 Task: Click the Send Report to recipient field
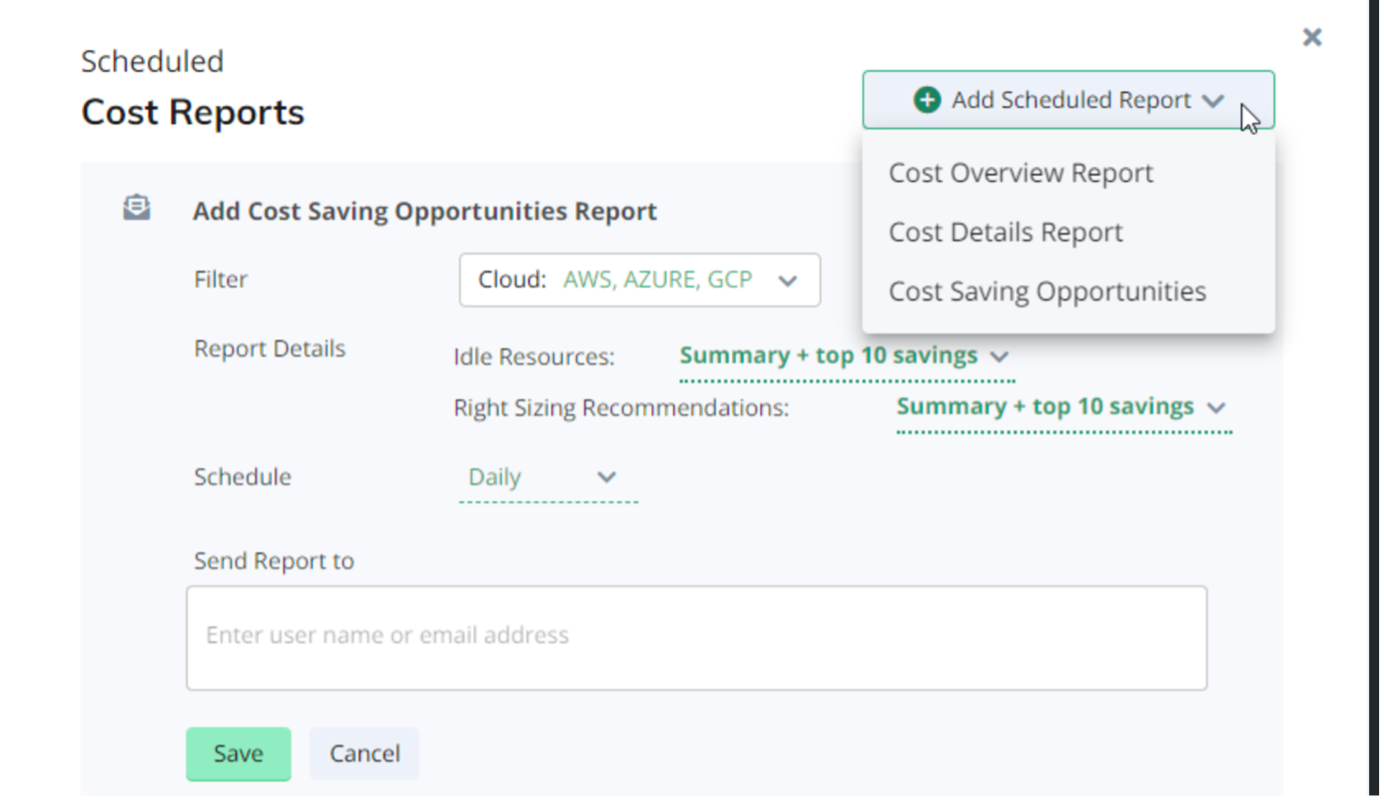(x=696, y=637)
